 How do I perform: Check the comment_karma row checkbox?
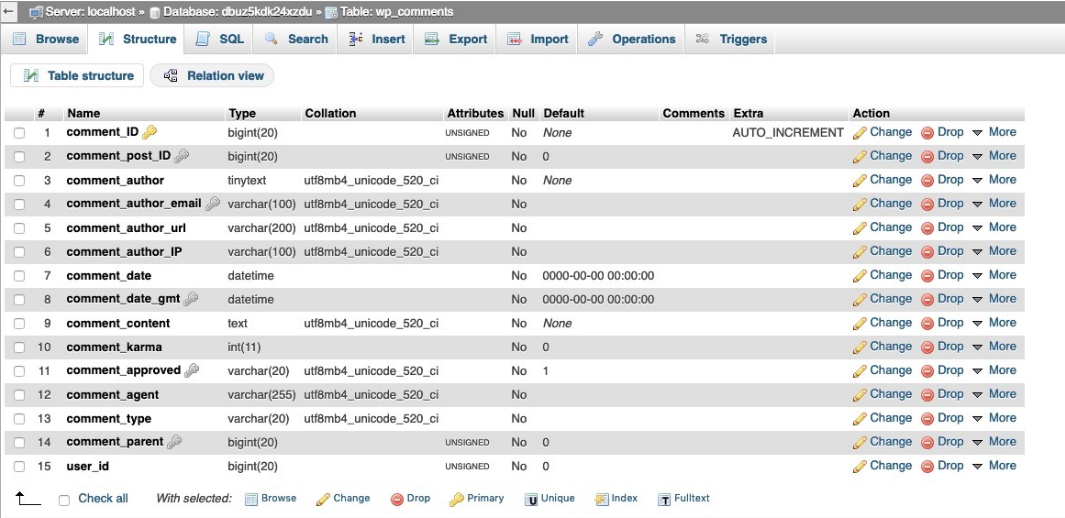point(20,348)
